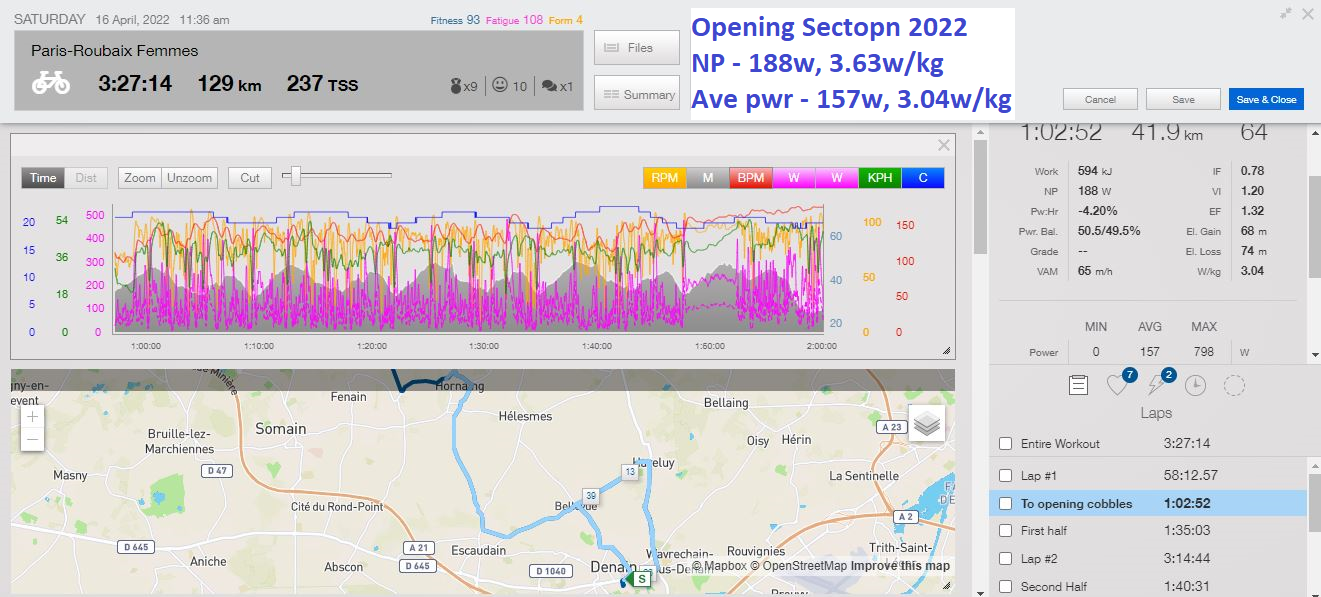Click the Power MAX 798 value

tap(1203, 352)
